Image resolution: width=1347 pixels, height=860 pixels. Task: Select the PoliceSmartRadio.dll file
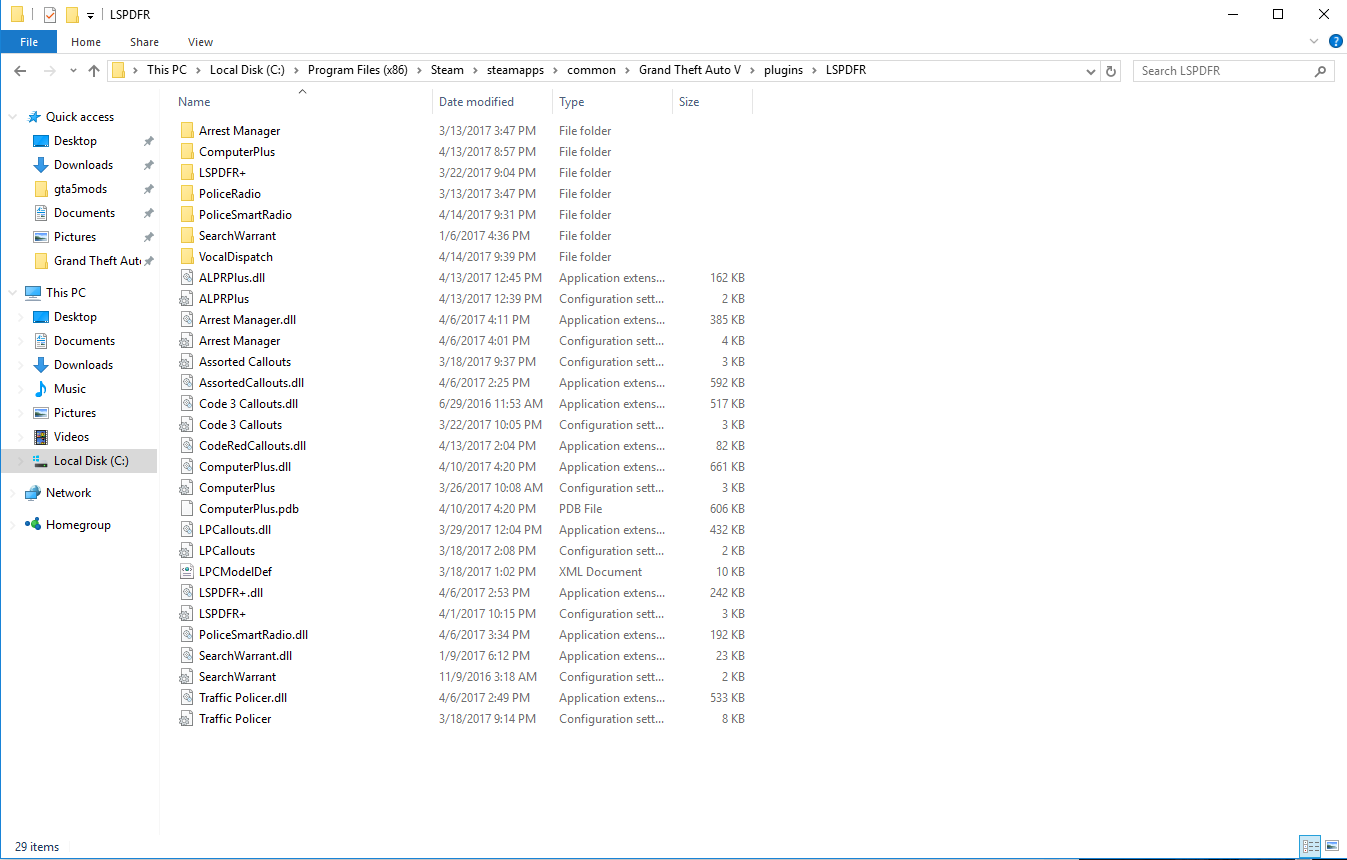[253, 635]
